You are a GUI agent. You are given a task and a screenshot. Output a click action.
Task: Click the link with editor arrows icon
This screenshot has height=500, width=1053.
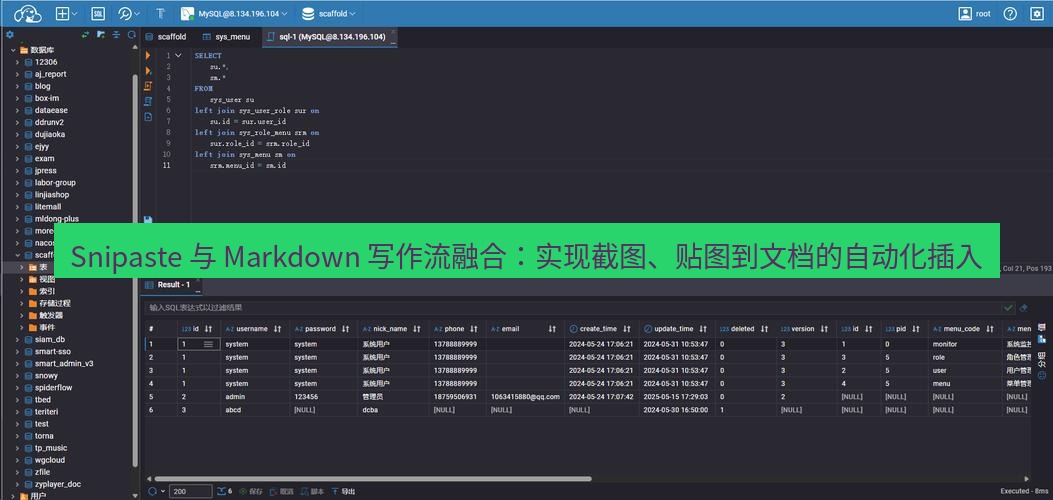pos(85,35)
